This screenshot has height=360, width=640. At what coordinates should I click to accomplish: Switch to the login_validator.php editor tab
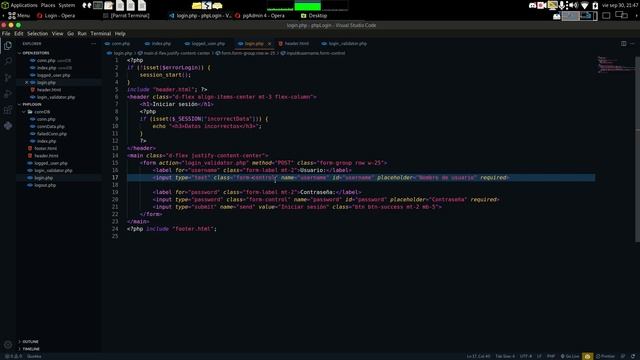coord(344,44)
